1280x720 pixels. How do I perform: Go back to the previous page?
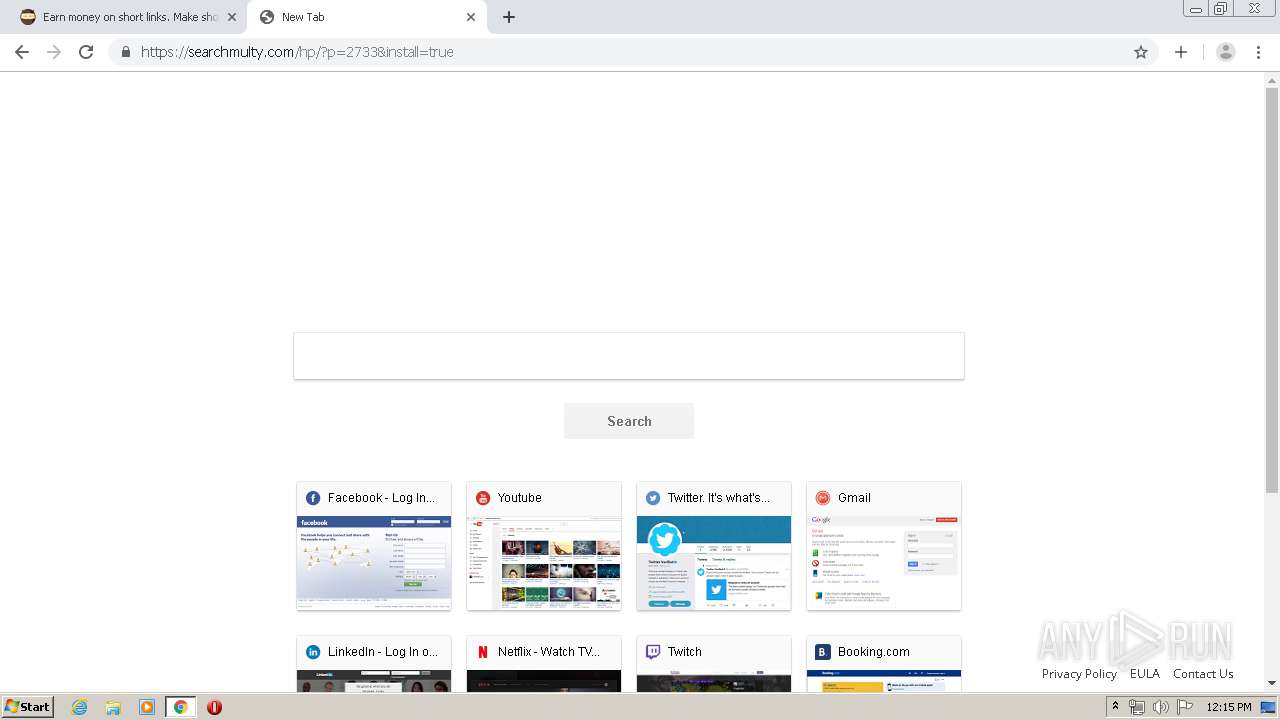pos(22,52)
